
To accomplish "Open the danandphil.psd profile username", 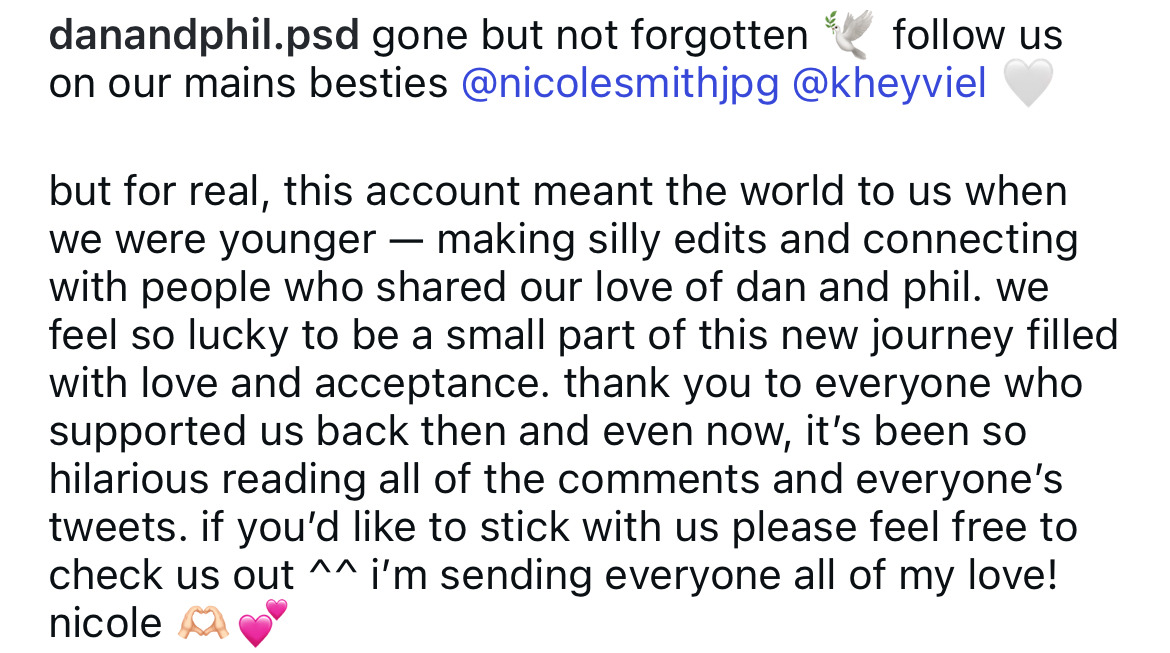I will coord(203,37).
